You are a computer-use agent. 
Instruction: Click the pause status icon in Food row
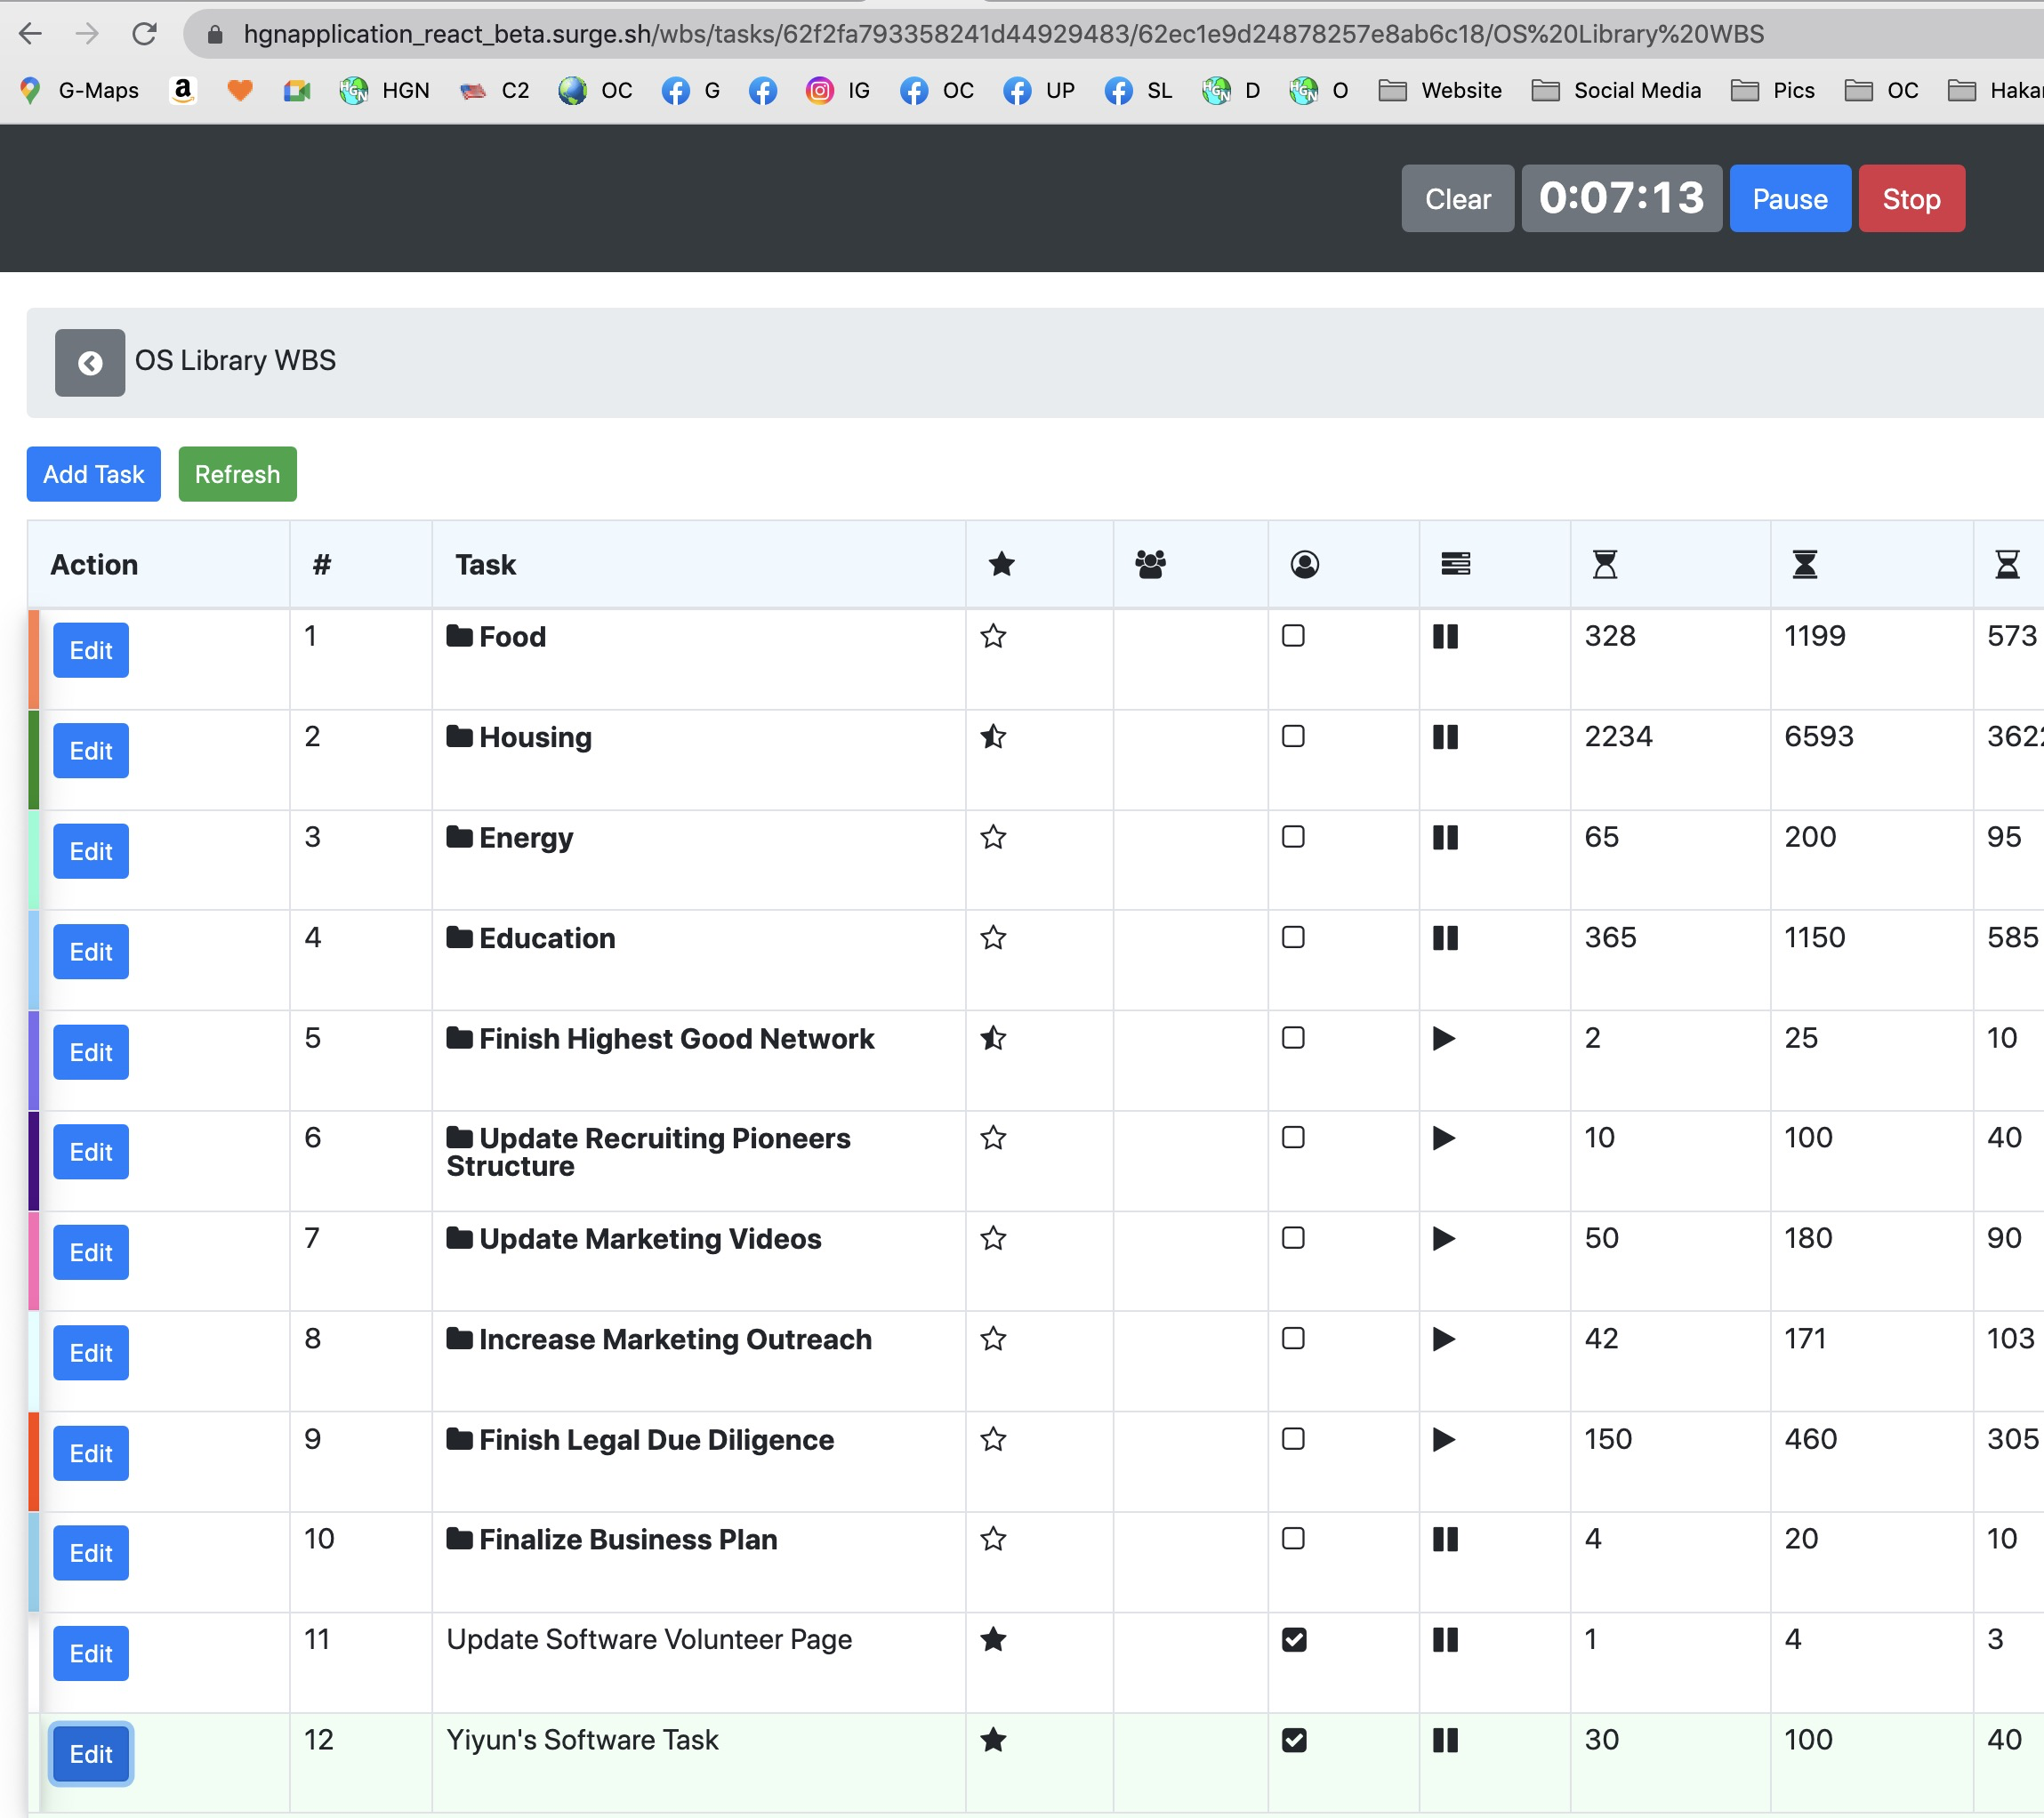[x=1445, y=636]
